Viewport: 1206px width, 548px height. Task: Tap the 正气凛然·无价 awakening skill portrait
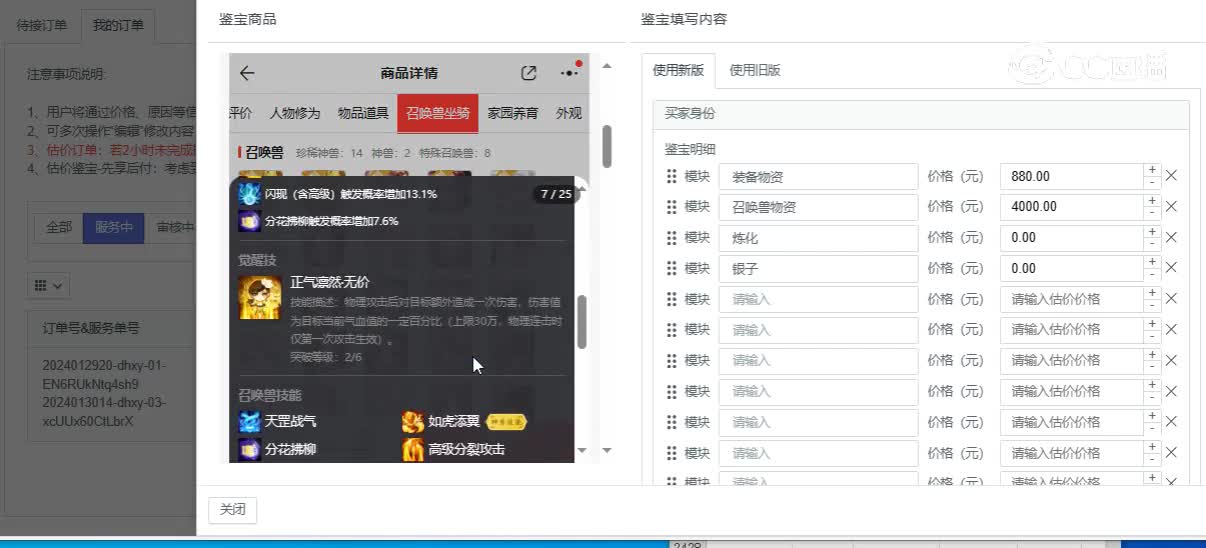(x=259, y=297)
